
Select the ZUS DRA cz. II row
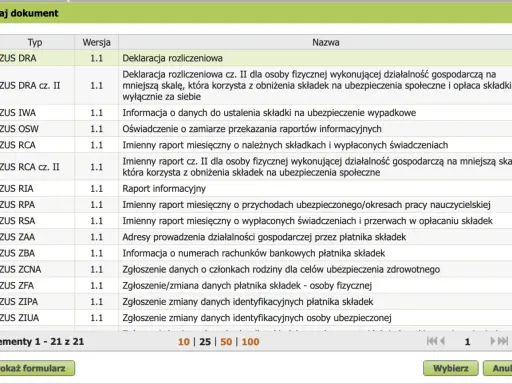[x=256, y=85]
